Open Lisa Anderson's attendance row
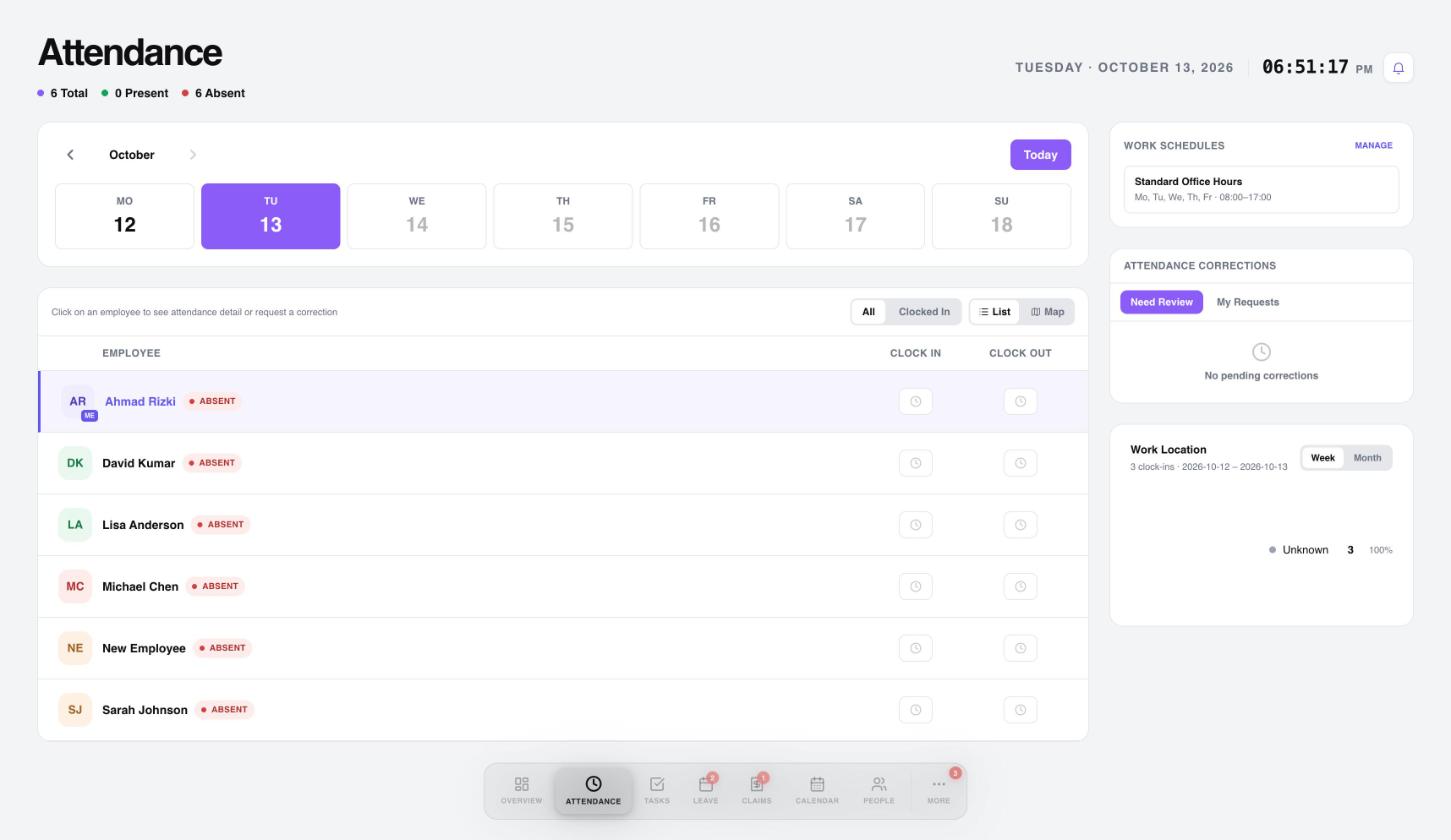 pyautogui.click(x=564, y=525)
